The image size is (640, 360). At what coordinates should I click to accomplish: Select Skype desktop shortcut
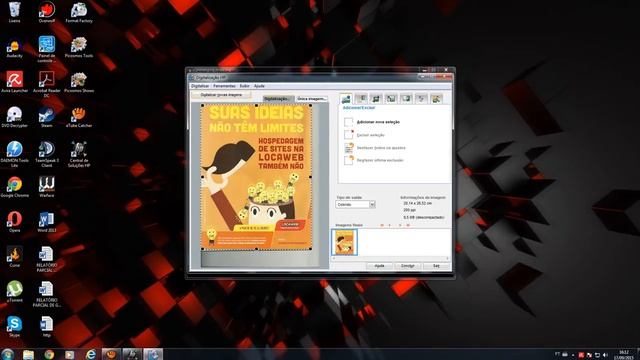[14, 326]
